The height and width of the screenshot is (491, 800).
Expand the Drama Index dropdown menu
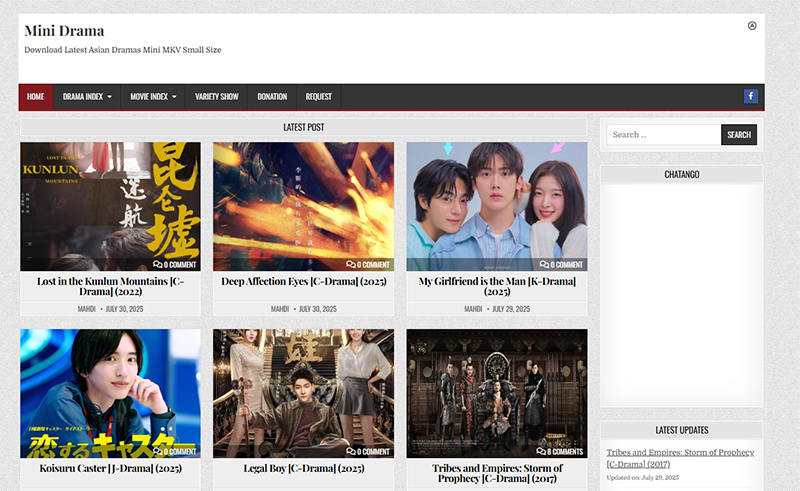[87, 96]
